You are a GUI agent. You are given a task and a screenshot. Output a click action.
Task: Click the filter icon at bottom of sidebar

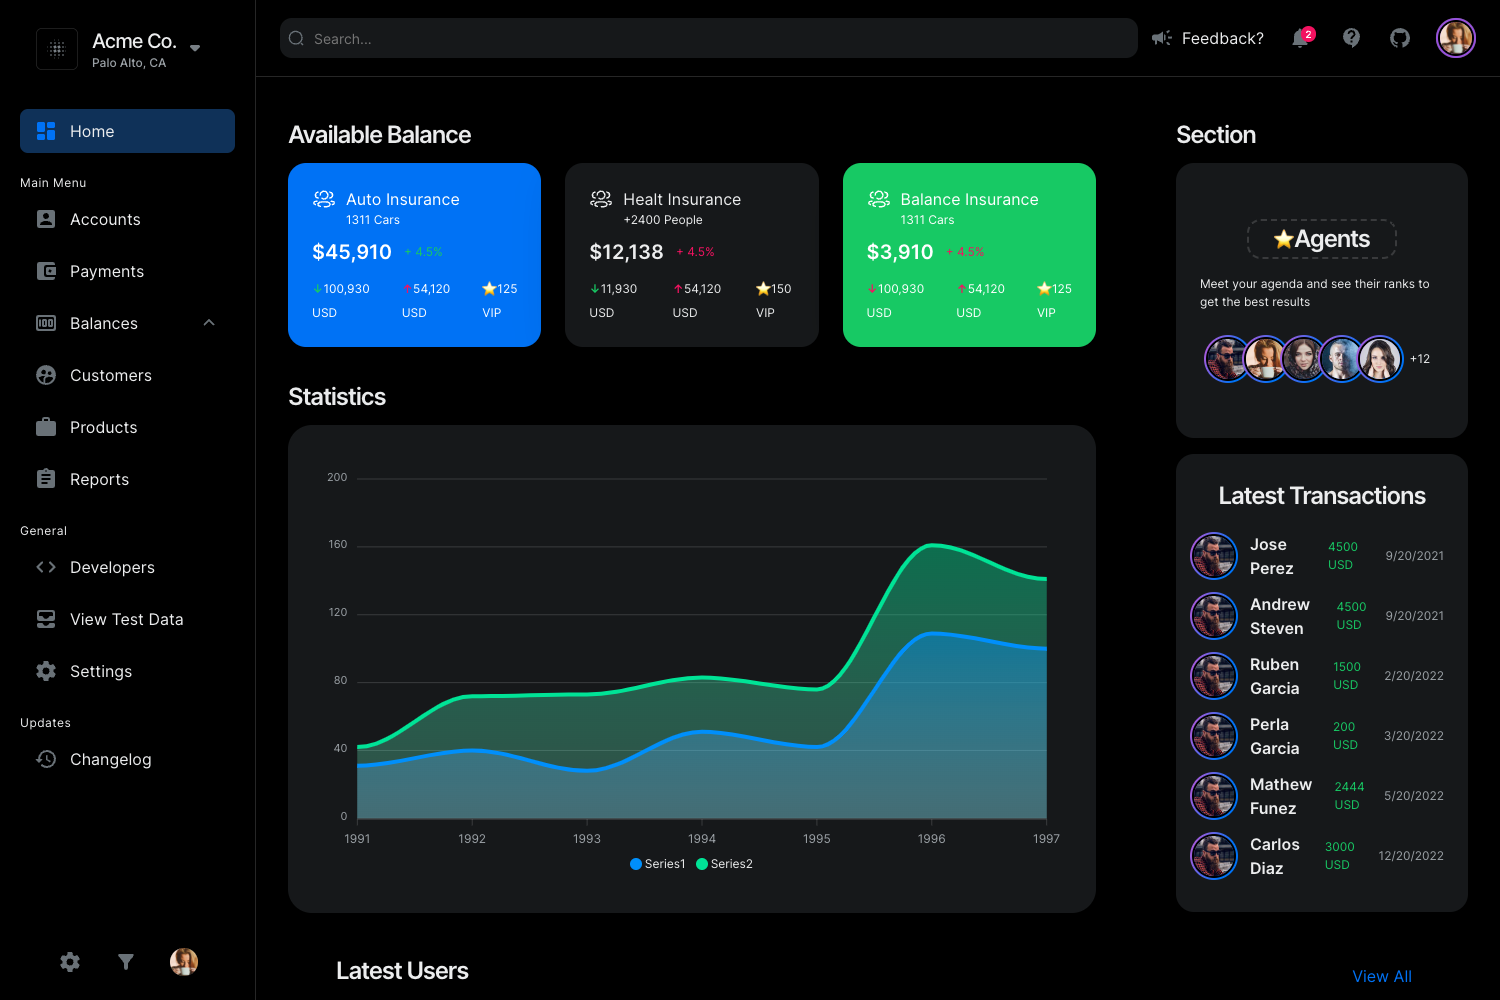click(x=126, y=961)
